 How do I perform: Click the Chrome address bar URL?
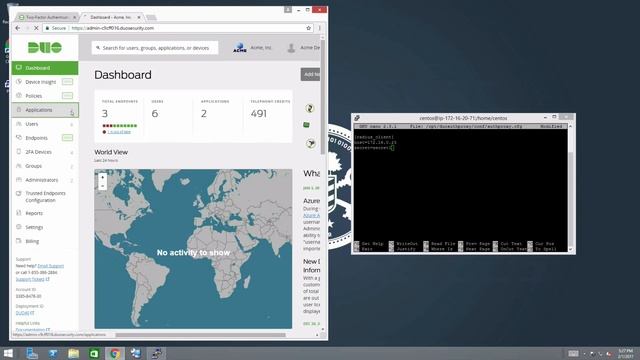click(113, 28)
